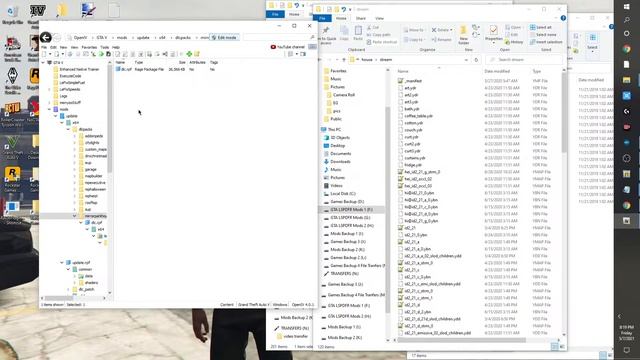Open the Tools menu in OpenIV
The image size is (640, 360).
pyautogui.click(x=104, y=47)
